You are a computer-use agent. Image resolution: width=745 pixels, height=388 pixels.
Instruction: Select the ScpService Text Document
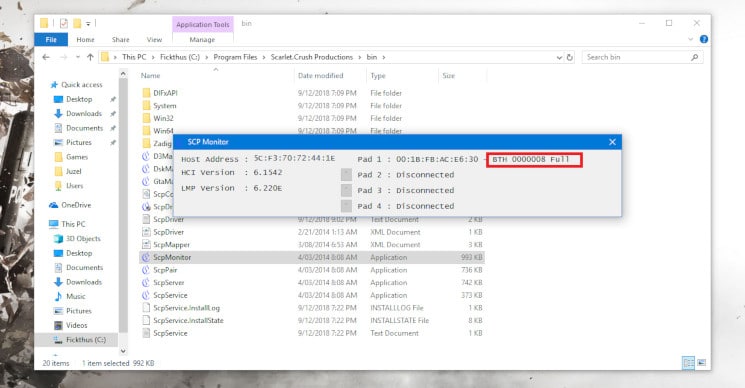pyautogui.click(x=170, y=333)
